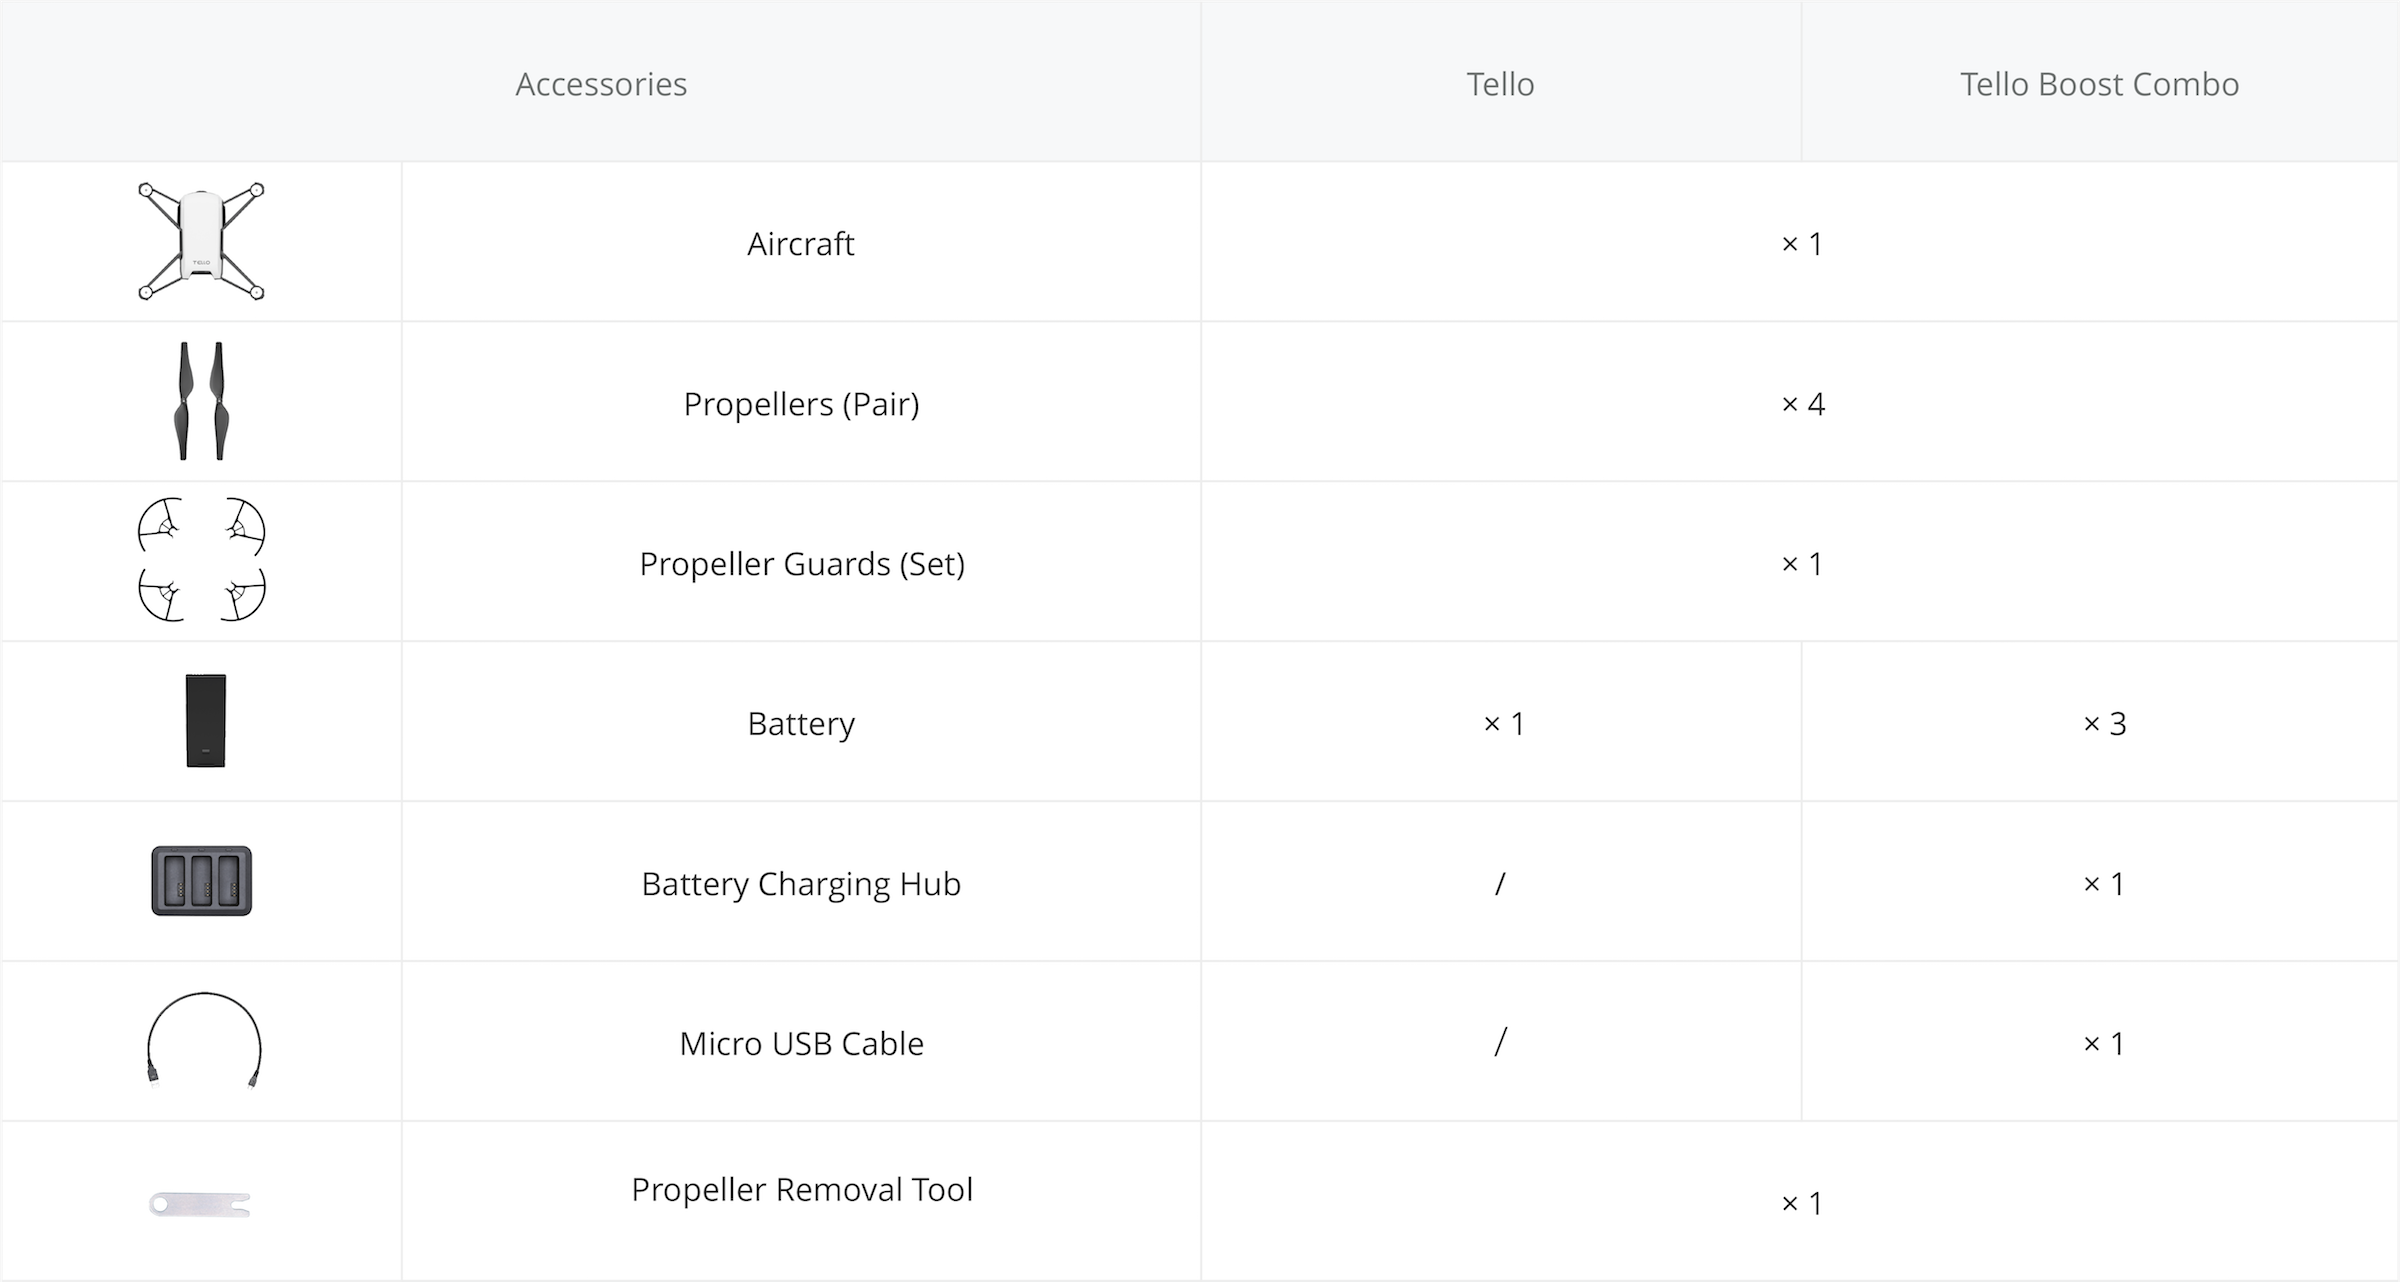Click the propellers pair image

coord(201,401)
